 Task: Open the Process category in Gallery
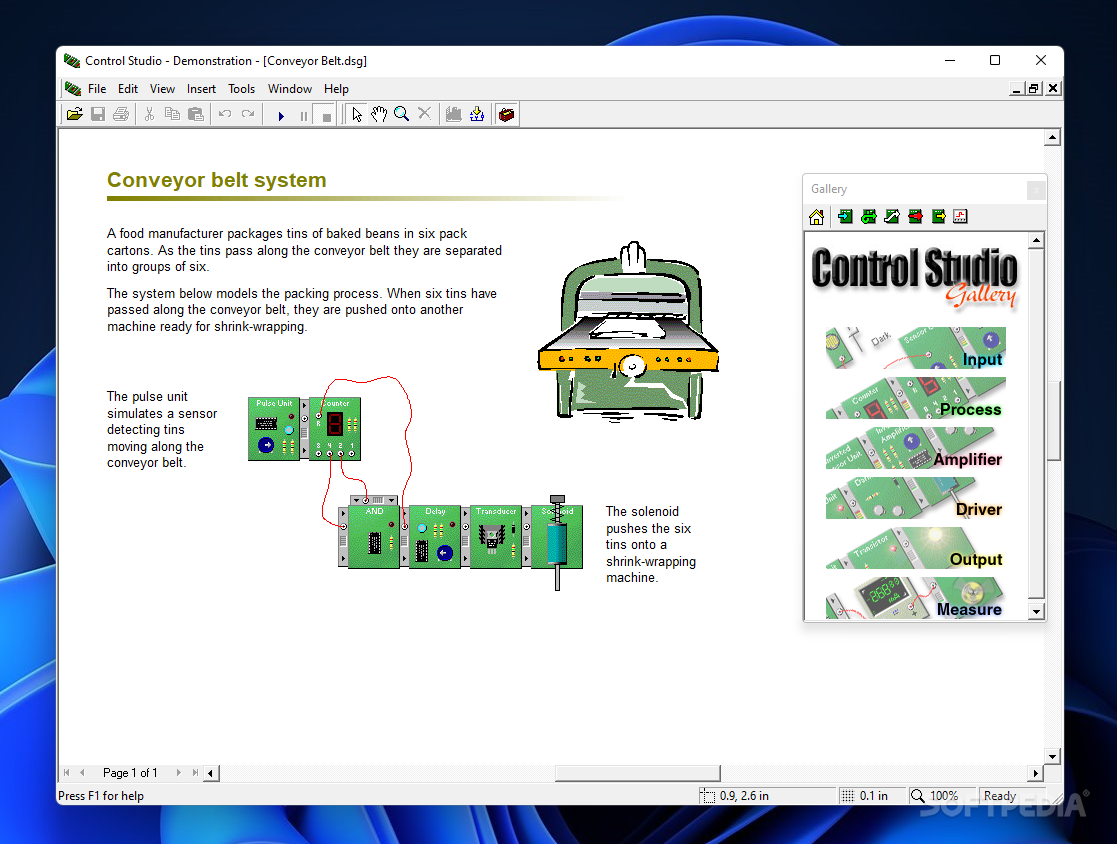[x=915, y=398]
